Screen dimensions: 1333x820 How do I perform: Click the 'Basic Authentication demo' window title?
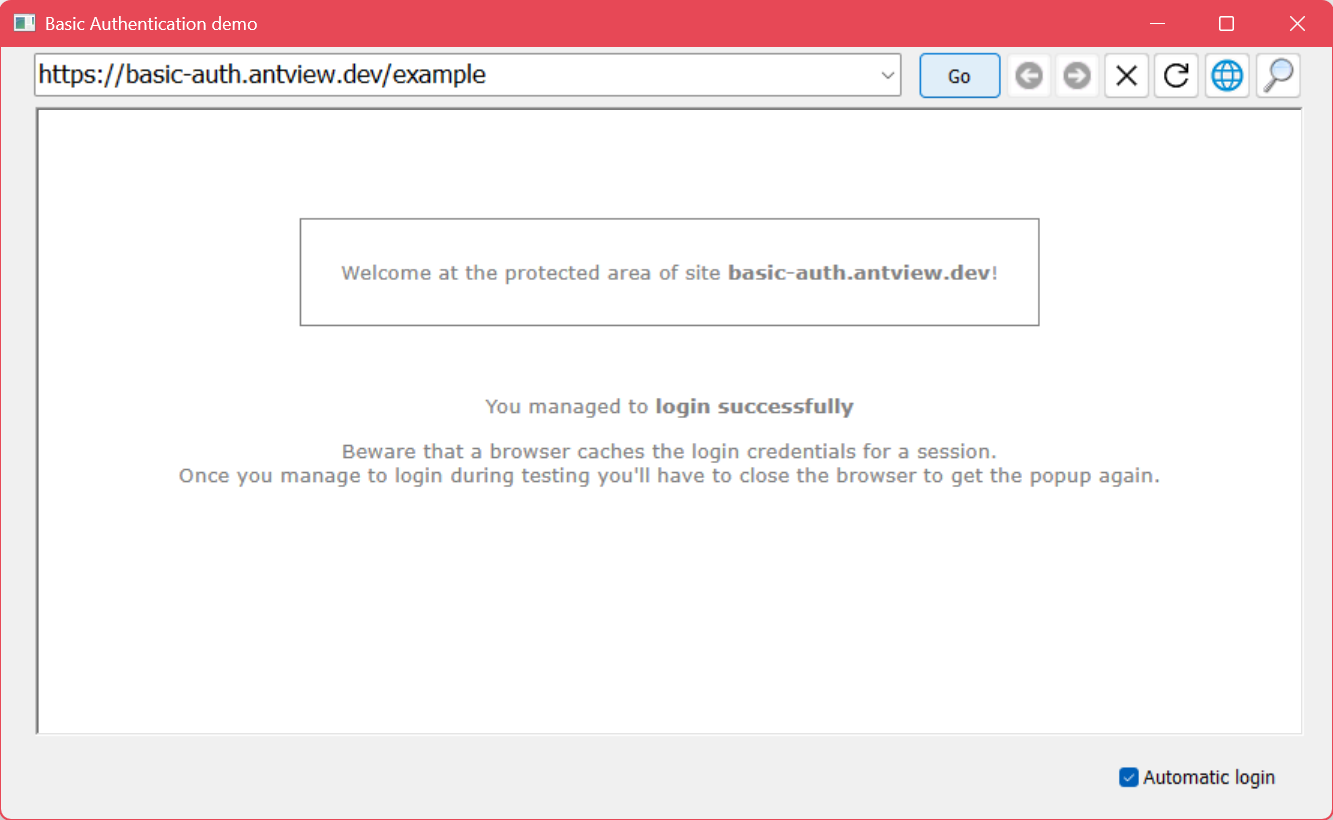(x=151, y=23)
